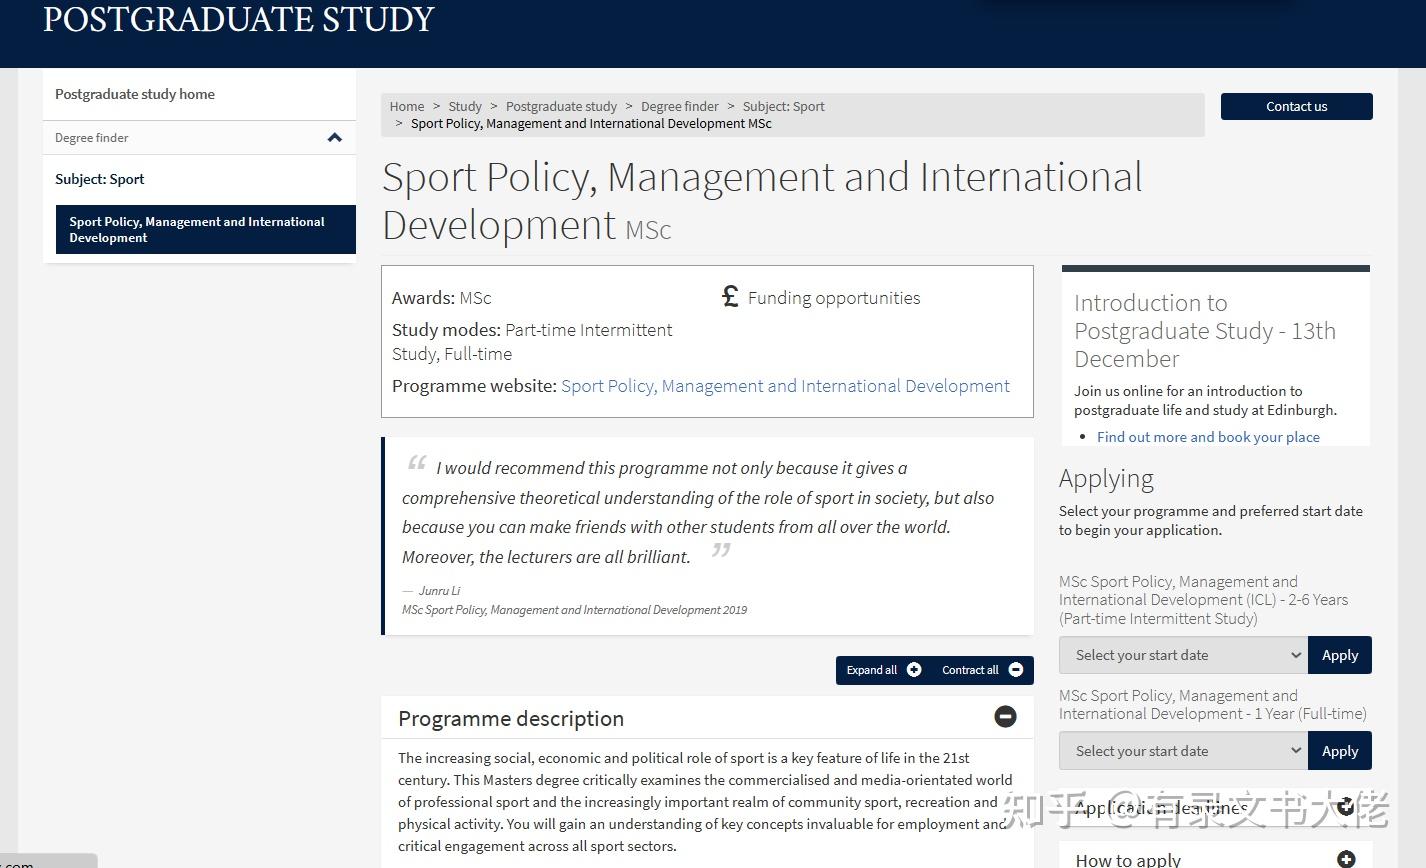Screen dimensions: 1426x868
Task: Open Postgraduate study home in sidebar
Action: pyautogui.click(x=135, y=94)
